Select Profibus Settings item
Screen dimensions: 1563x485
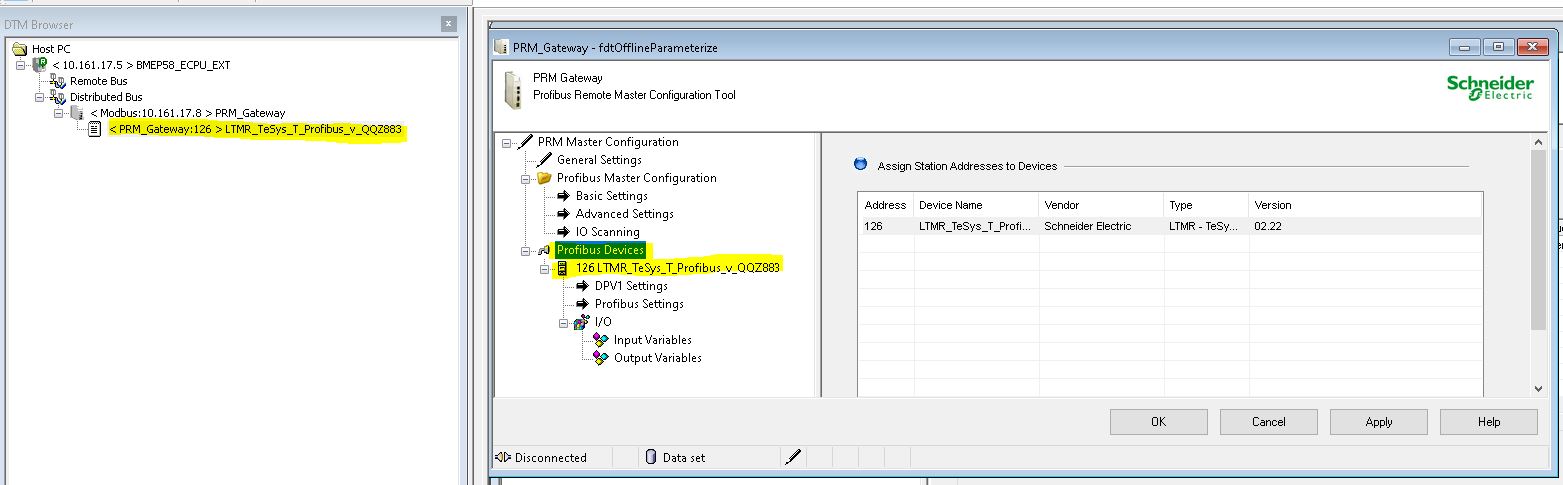pyautogui.click(x=639, y=304)
